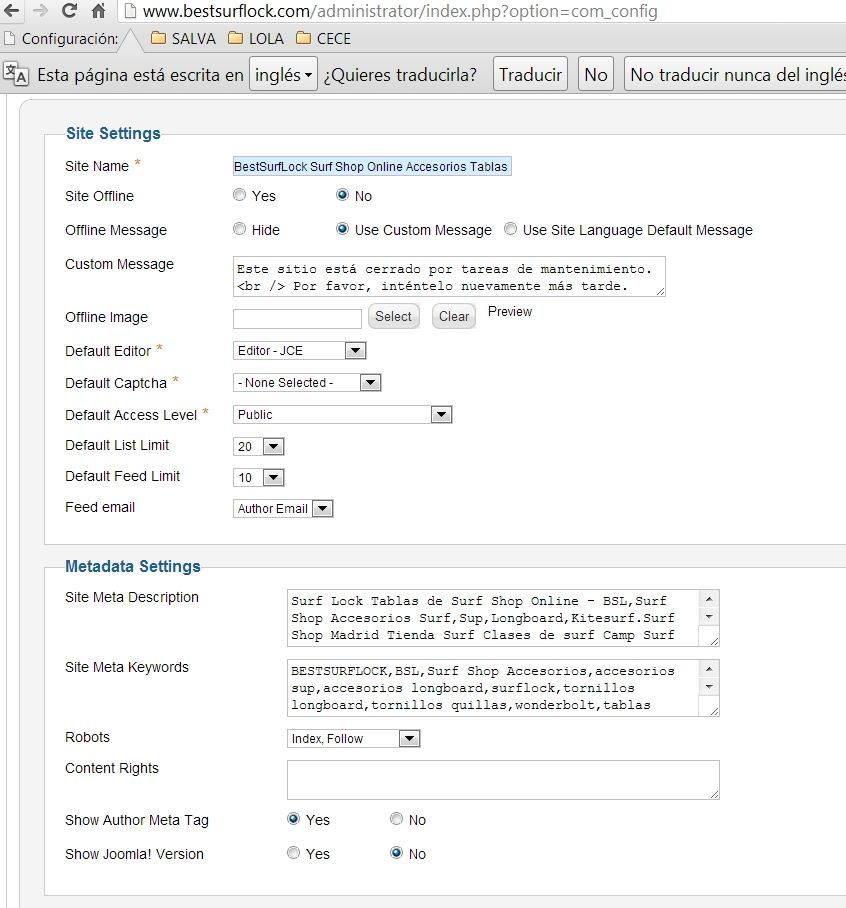
Task: Open the Default Access Level dropdown
Action: click(342, 415)
